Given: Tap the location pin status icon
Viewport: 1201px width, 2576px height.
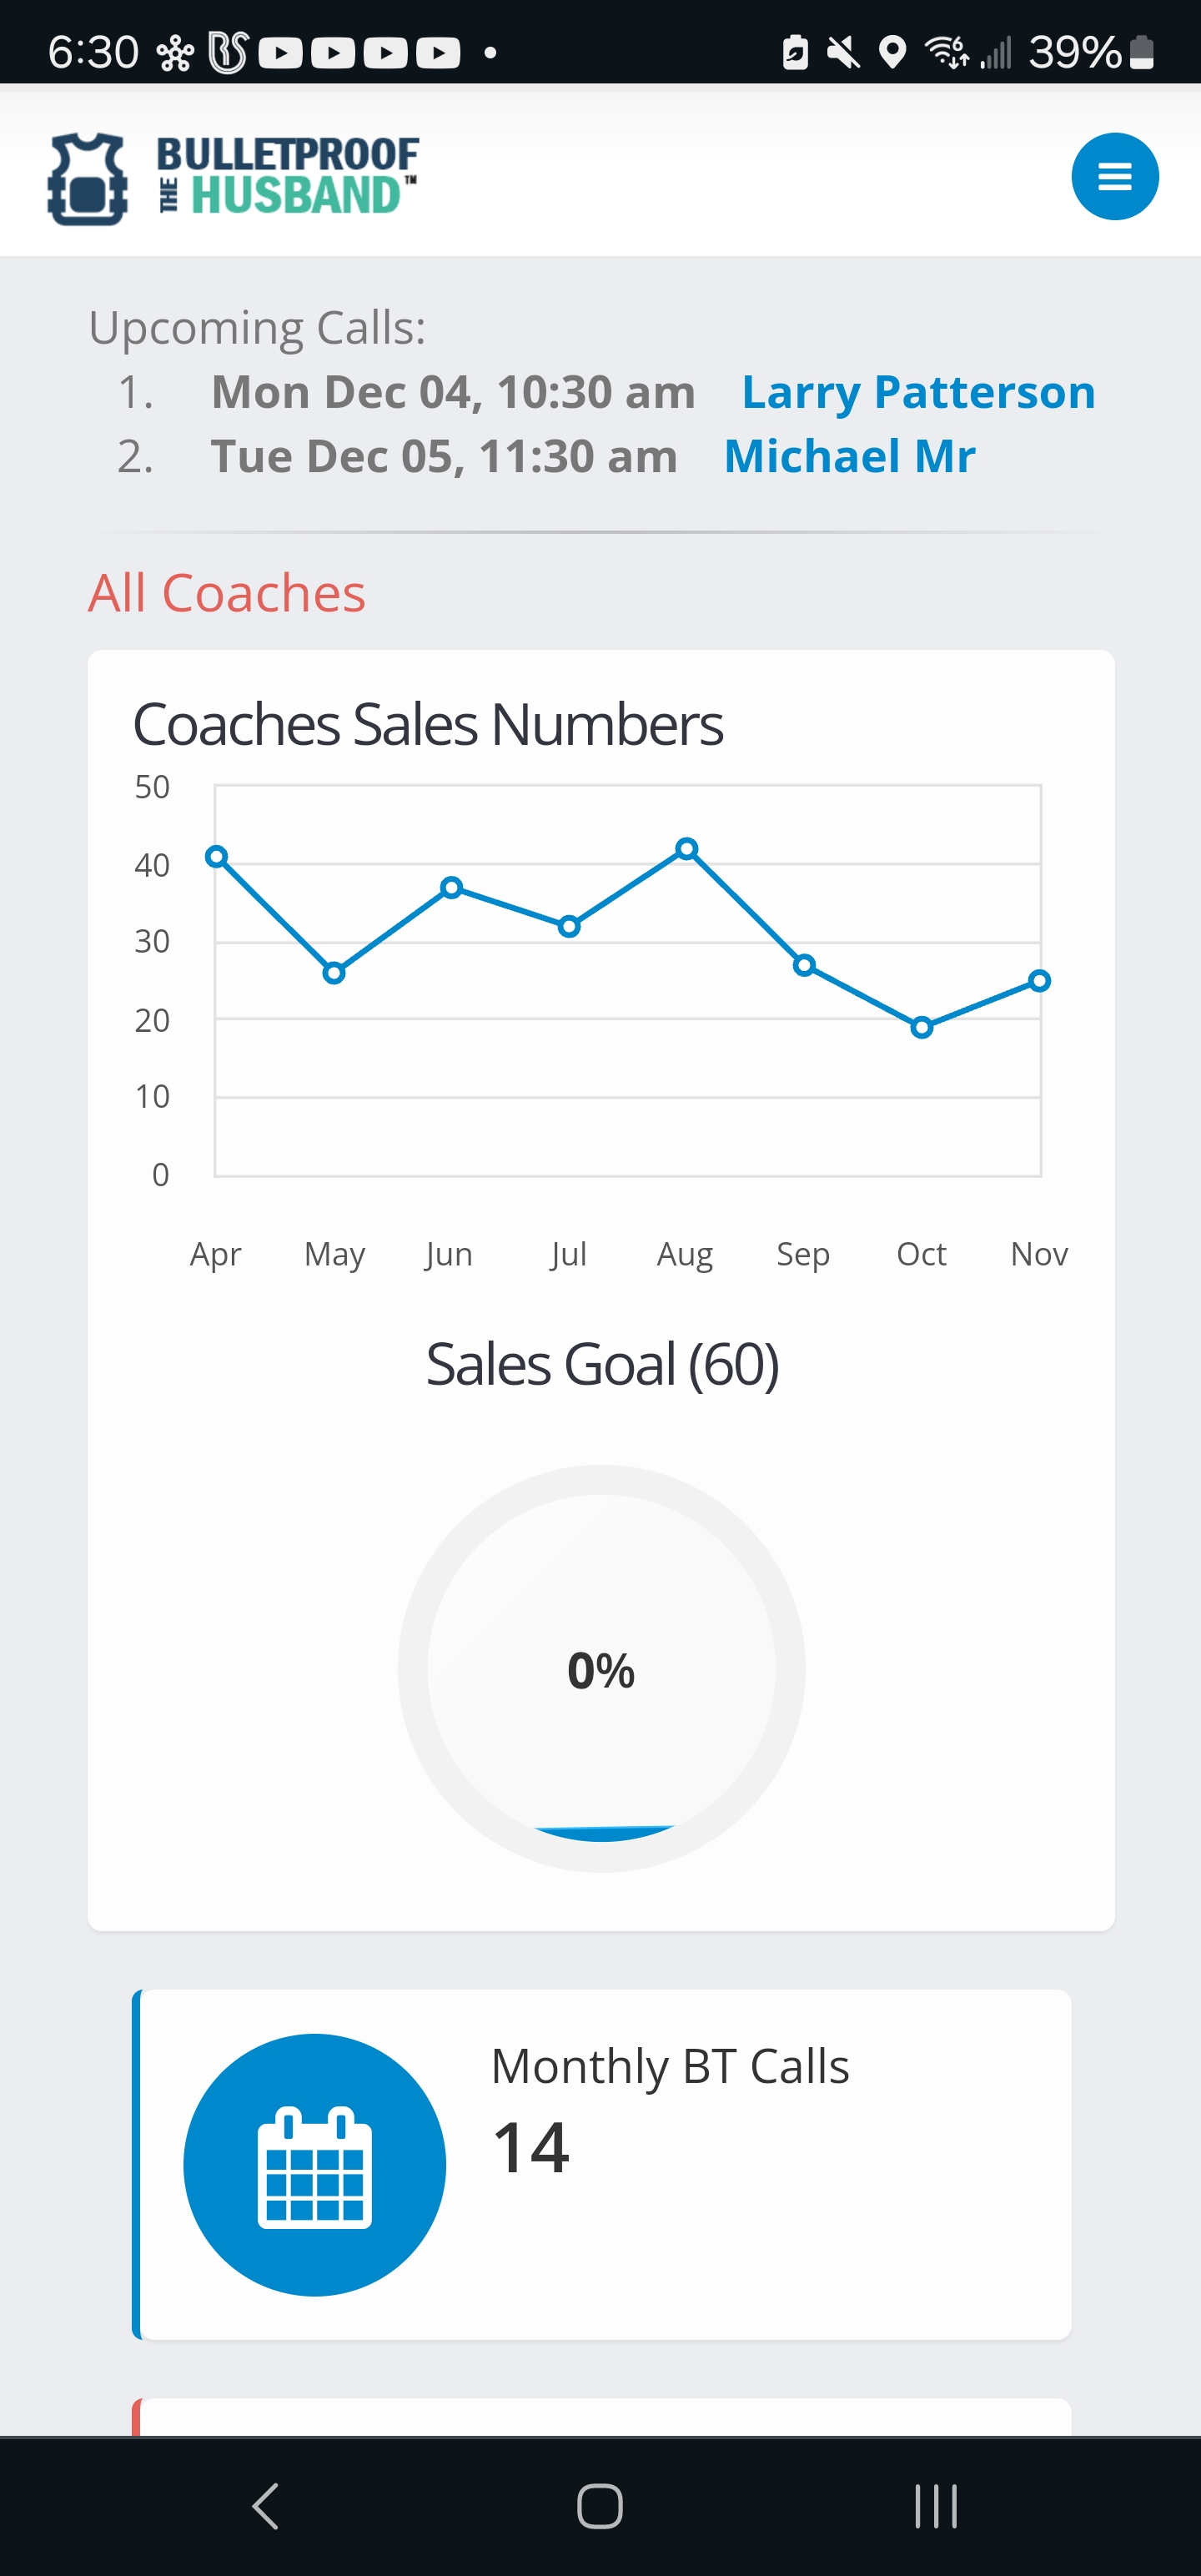Looking at the screenshot, I should [x=892, y=52].
